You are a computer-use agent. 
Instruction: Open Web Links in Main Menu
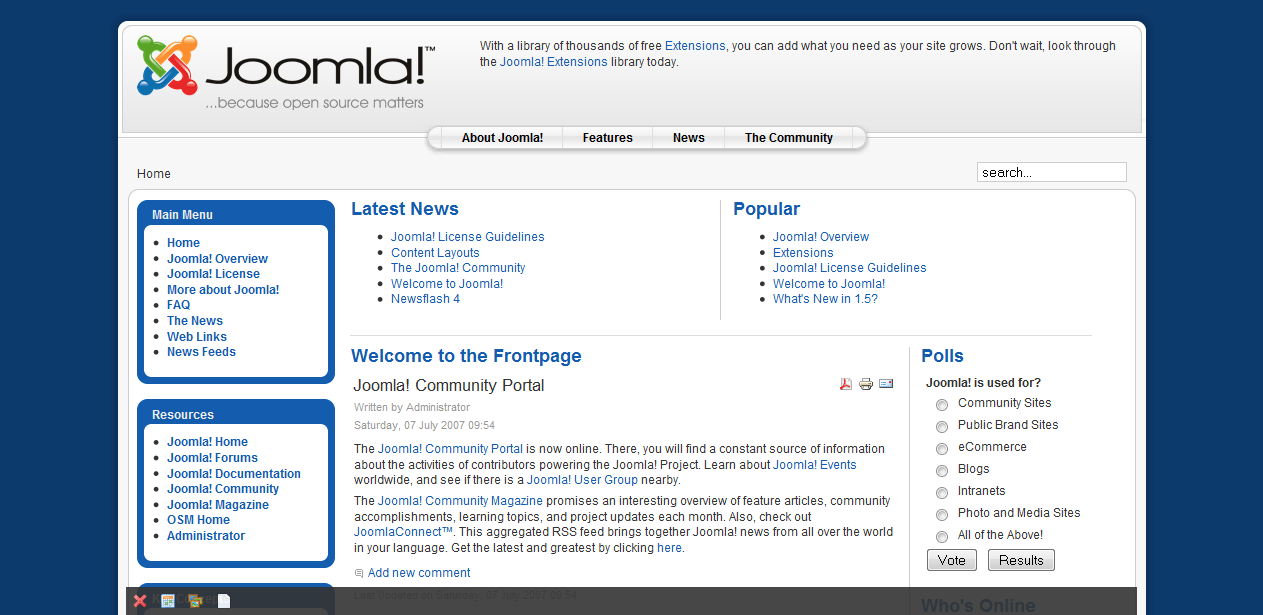(x=197, y=337)
